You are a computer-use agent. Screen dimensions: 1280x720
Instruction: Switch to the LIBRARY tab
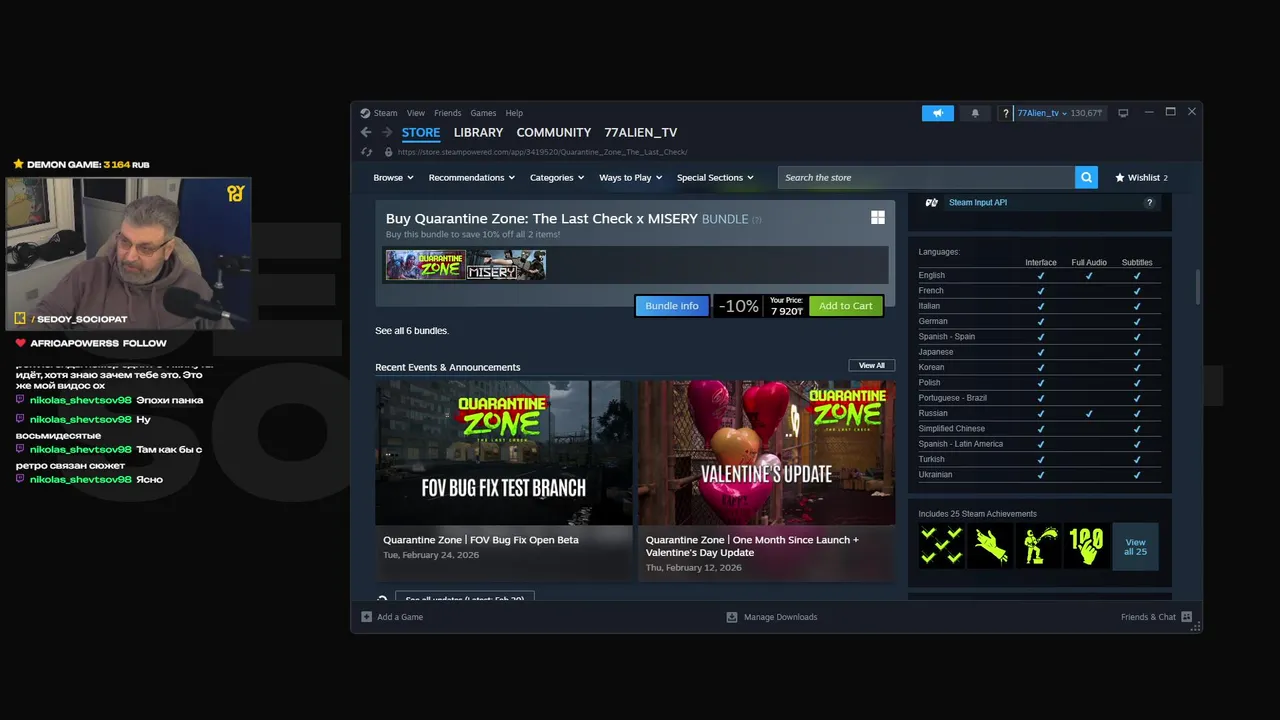click(x=478, y=132)
